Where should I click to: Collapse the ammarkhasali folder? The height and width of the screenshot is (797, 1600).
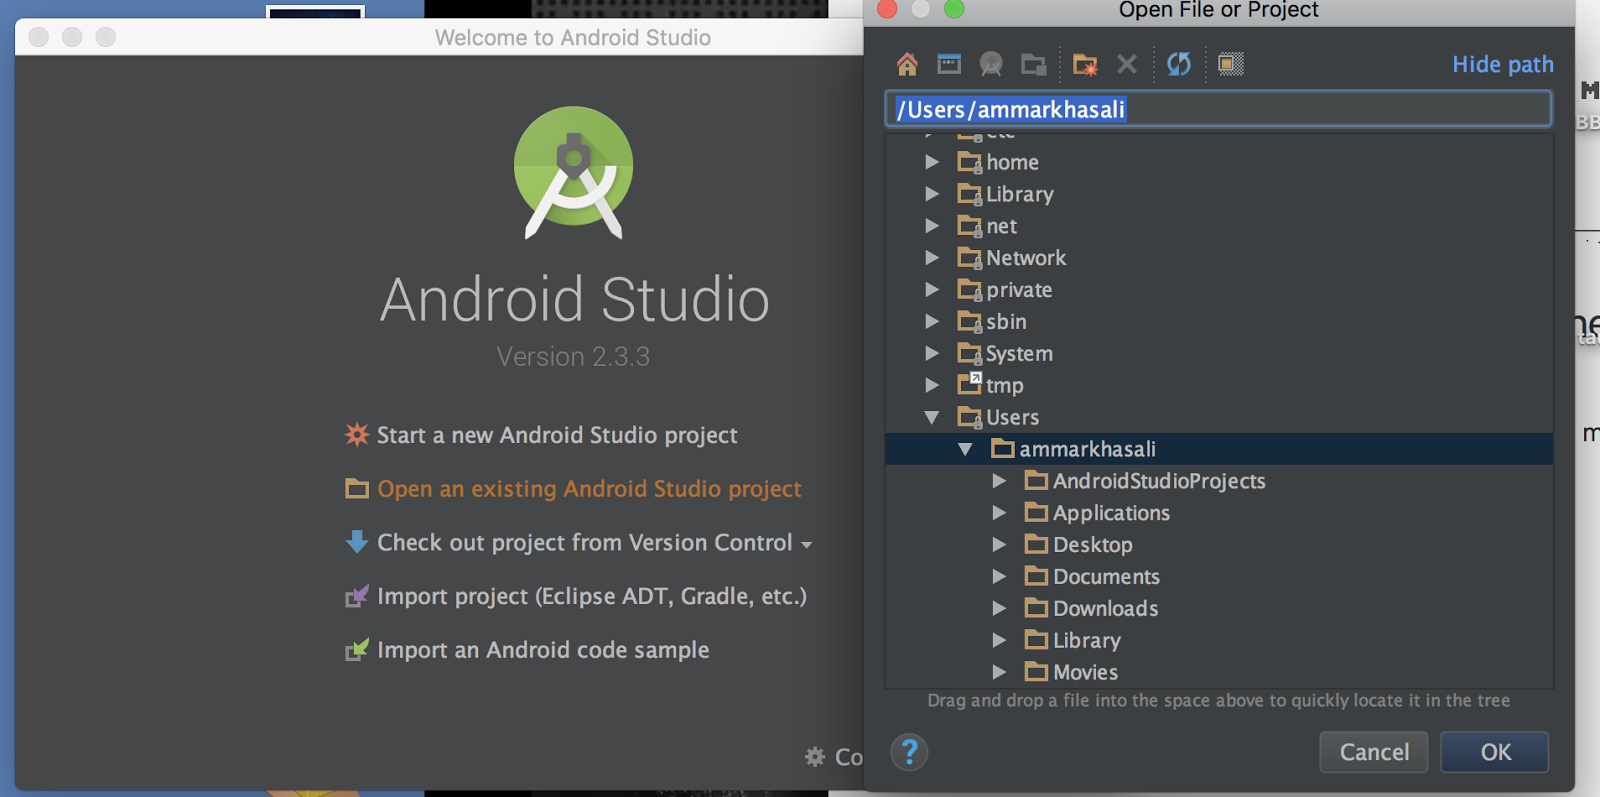click(965, 449)
